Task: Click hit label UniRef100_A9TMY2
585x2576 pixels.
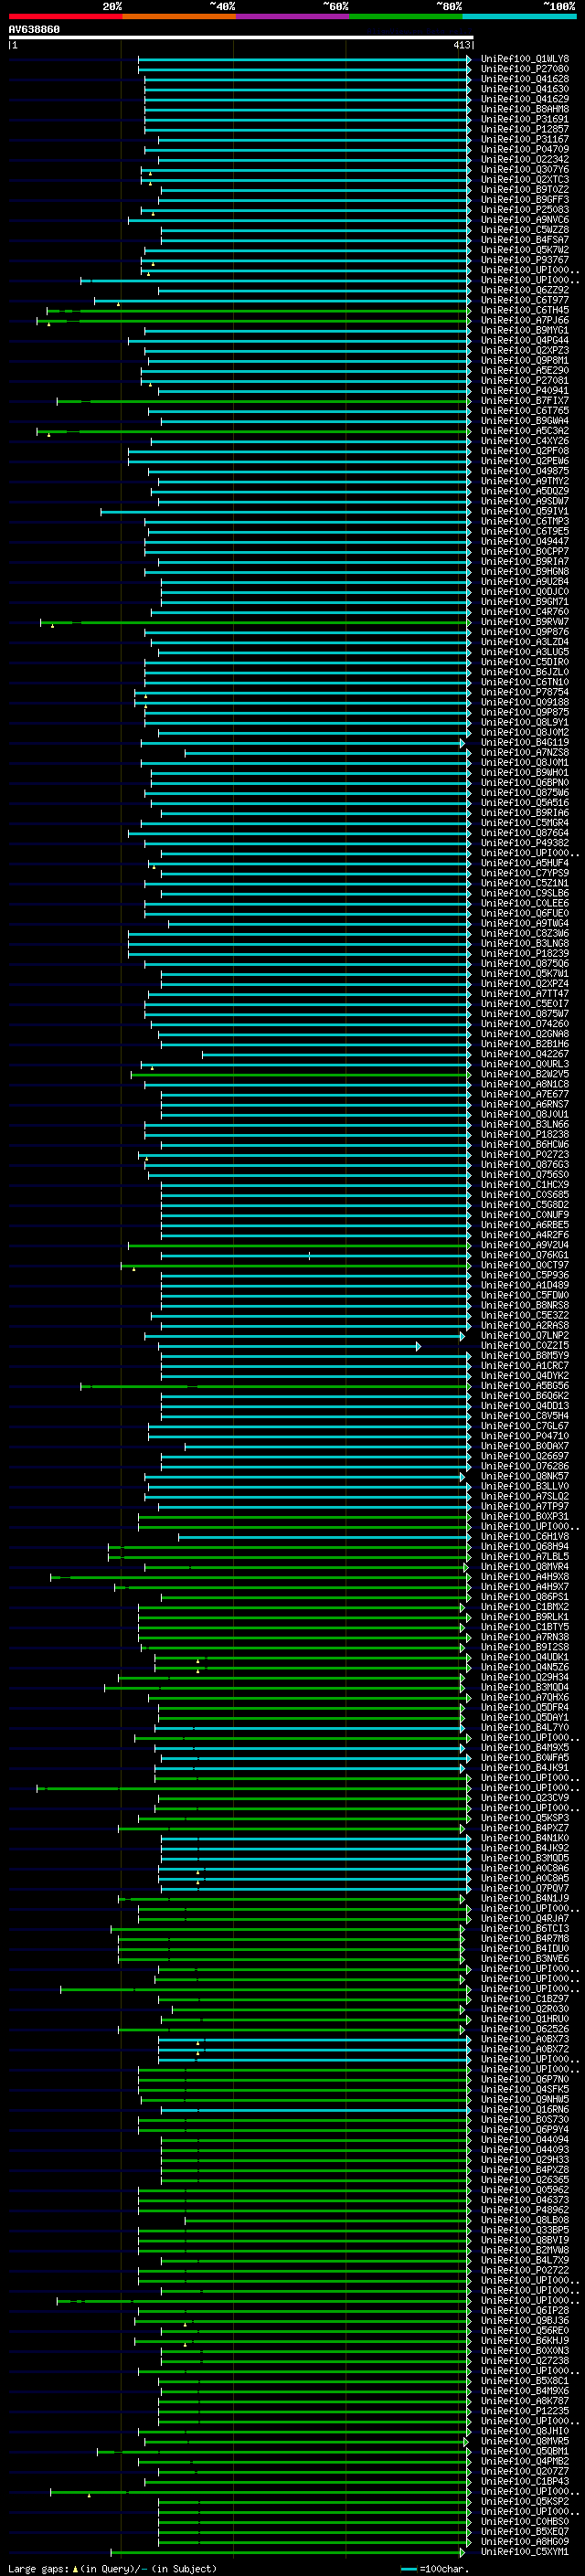Action: (x=525, y=481)
